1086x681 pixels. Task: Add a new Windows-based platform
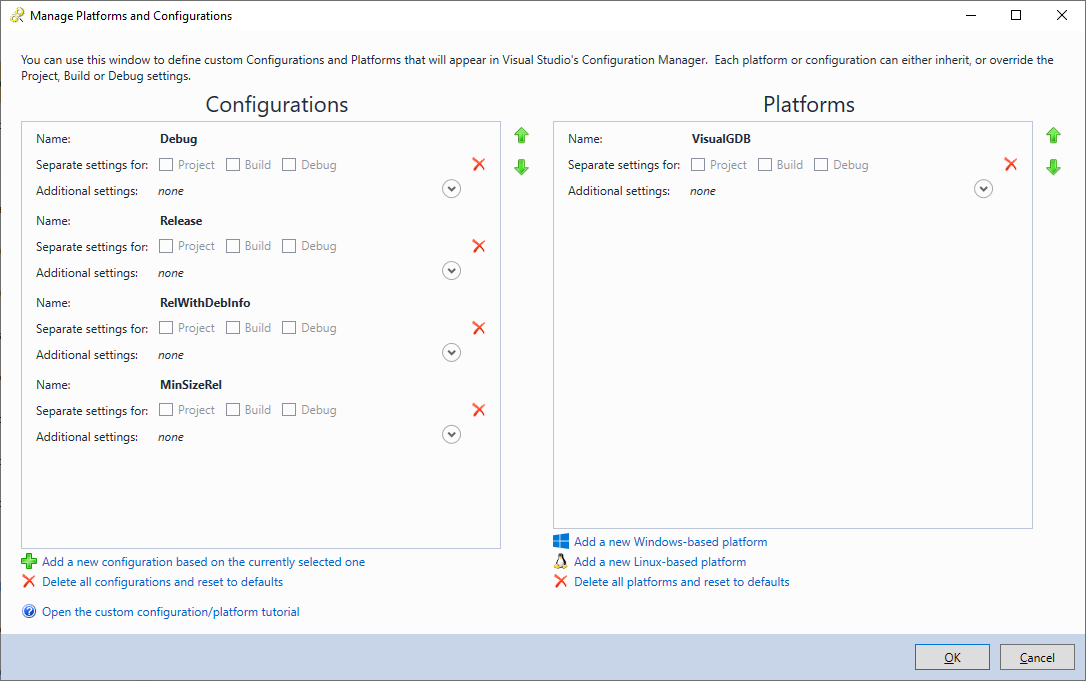670,542
